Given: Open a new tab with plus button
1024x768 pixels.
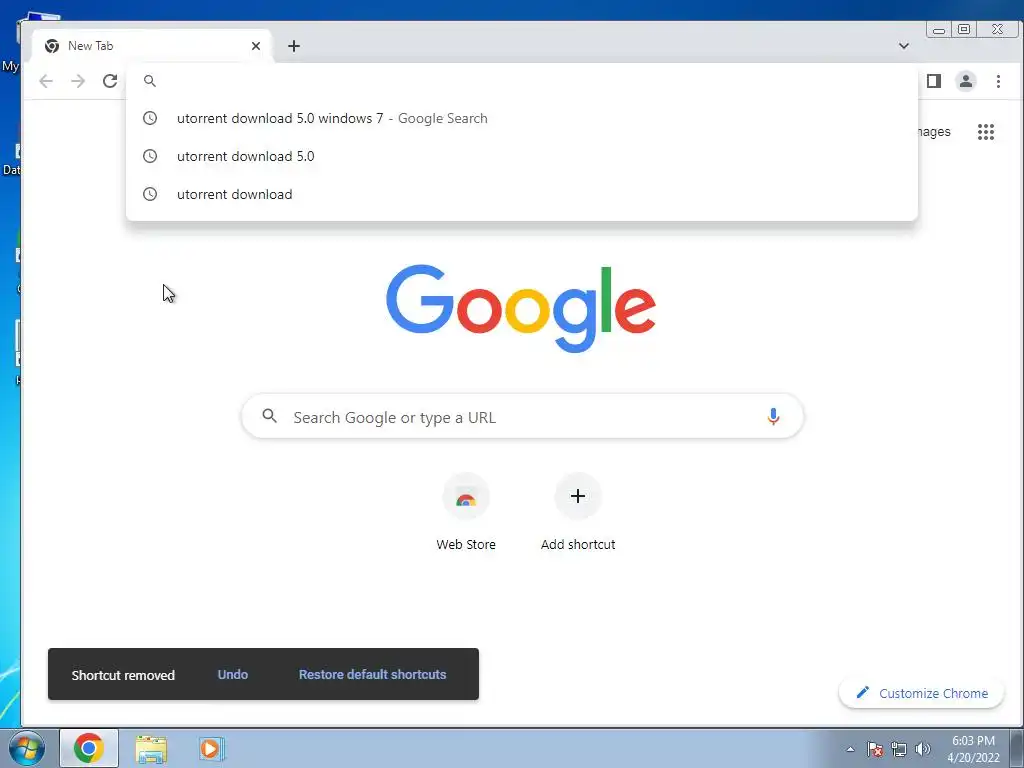Looking at the screenshot, I should point(294,46).
